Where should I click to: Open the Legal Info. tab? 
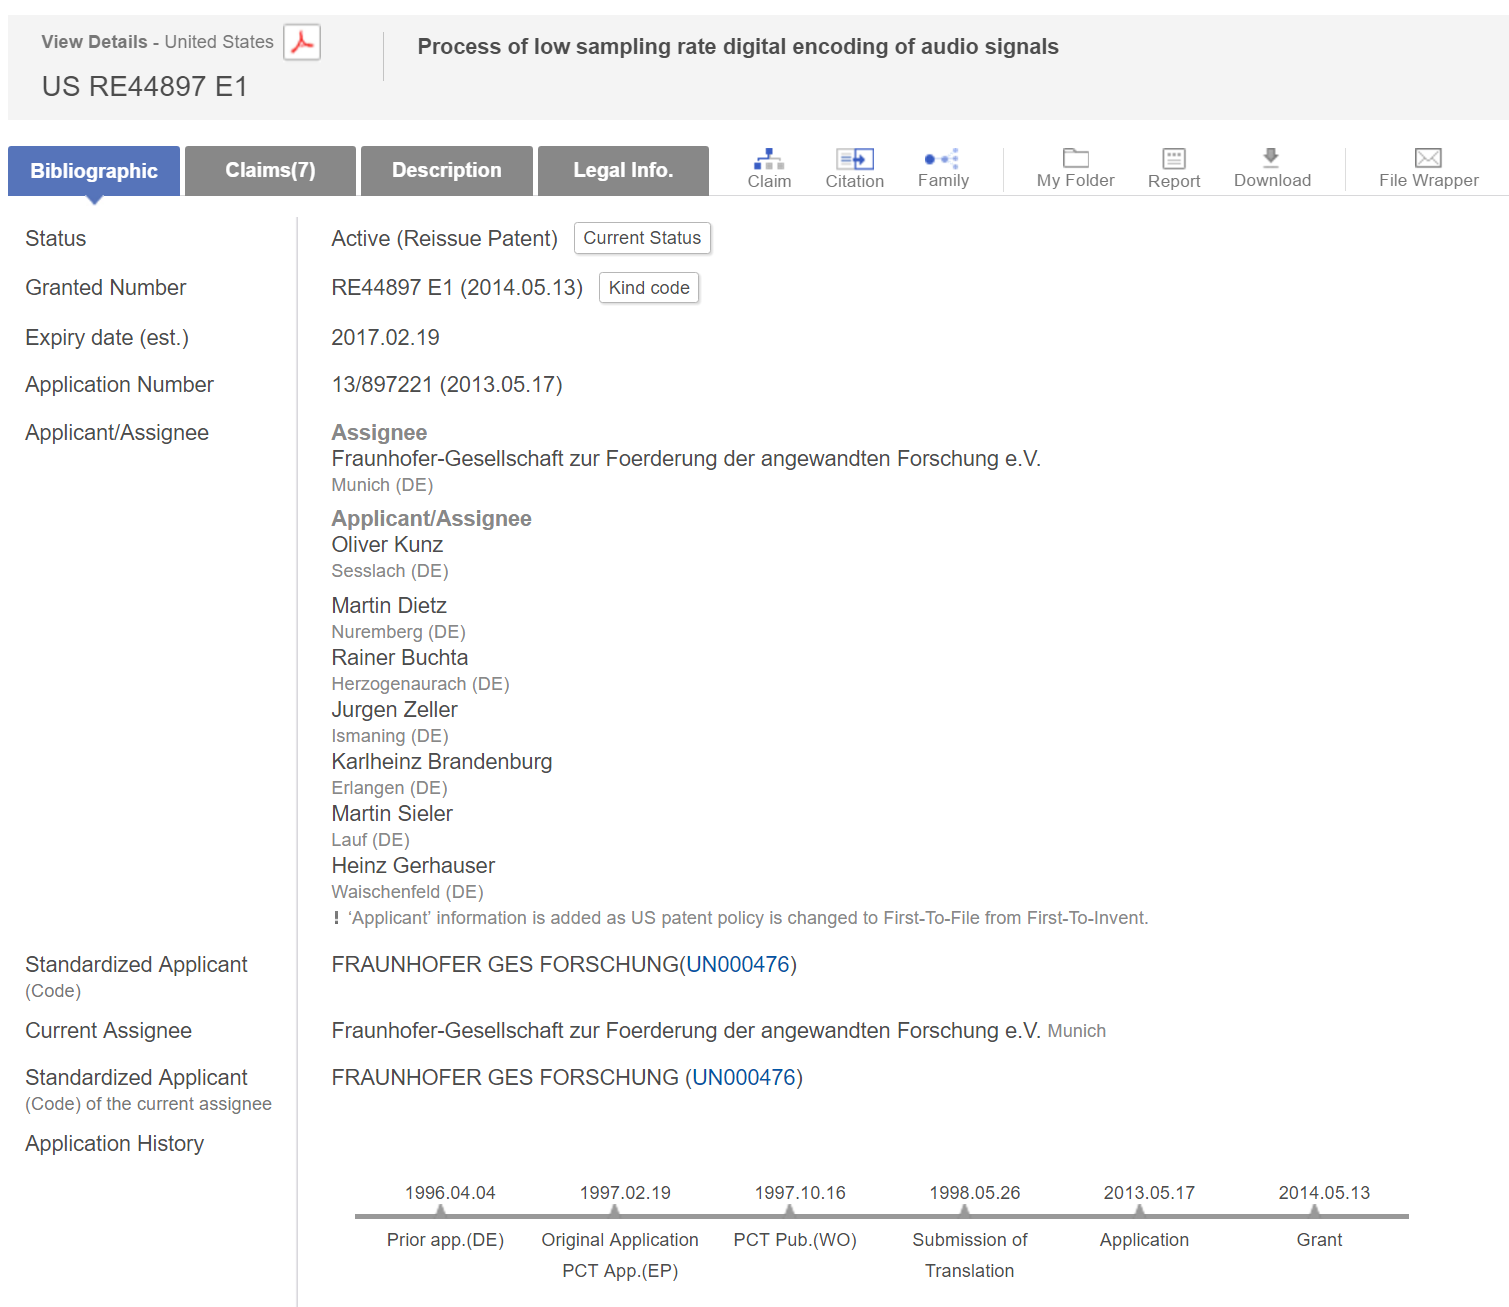click(623, 171)
